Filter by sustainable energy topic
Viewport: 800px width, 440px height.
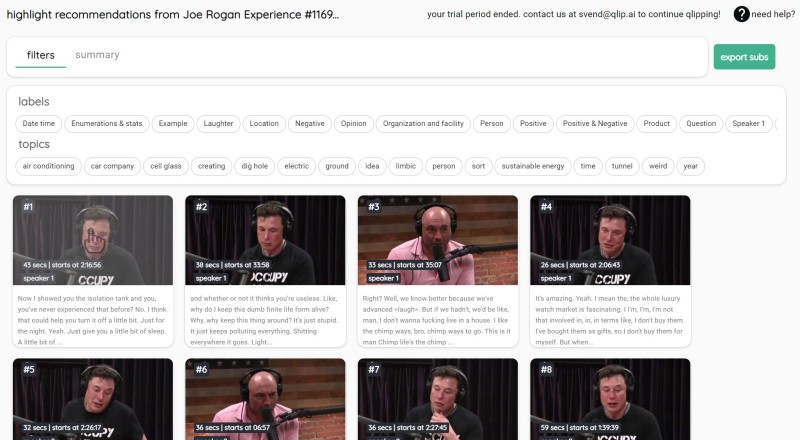coord(533,166)
